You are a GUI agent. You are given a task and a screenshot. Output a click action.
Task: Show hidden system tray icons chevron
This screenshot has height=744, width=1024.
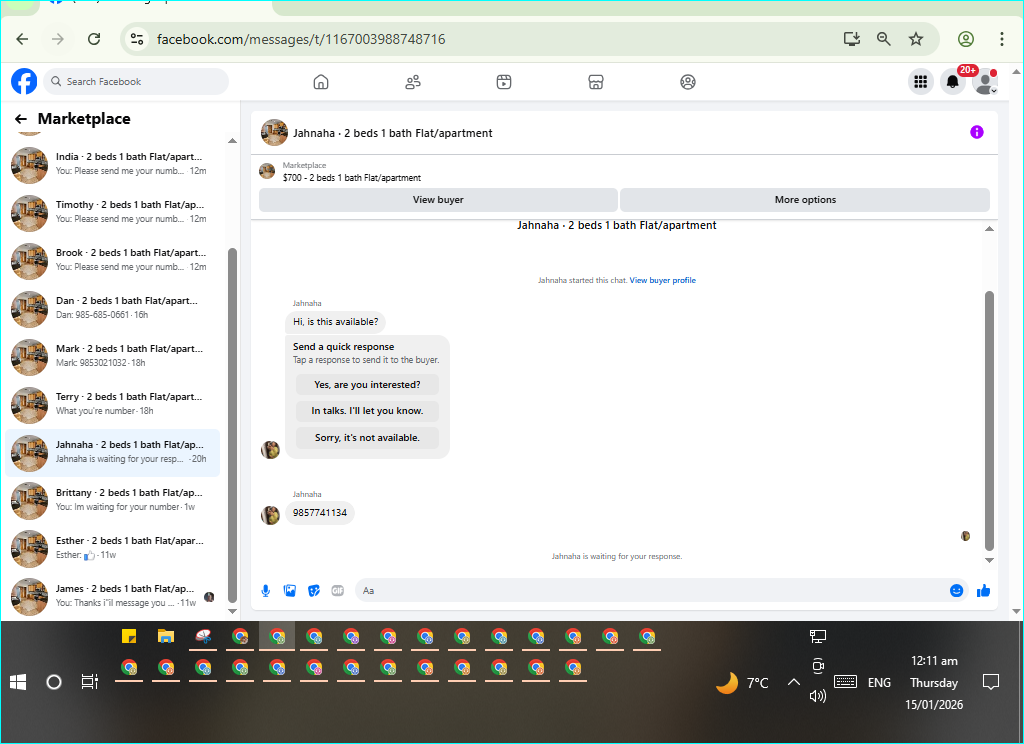tap(793, 683)
